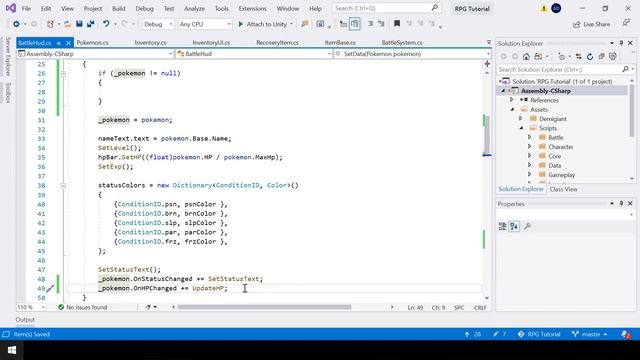Click the Navigate Backward circle icon
This screenshot has height=360, width=640.
(x=16, y=24)
